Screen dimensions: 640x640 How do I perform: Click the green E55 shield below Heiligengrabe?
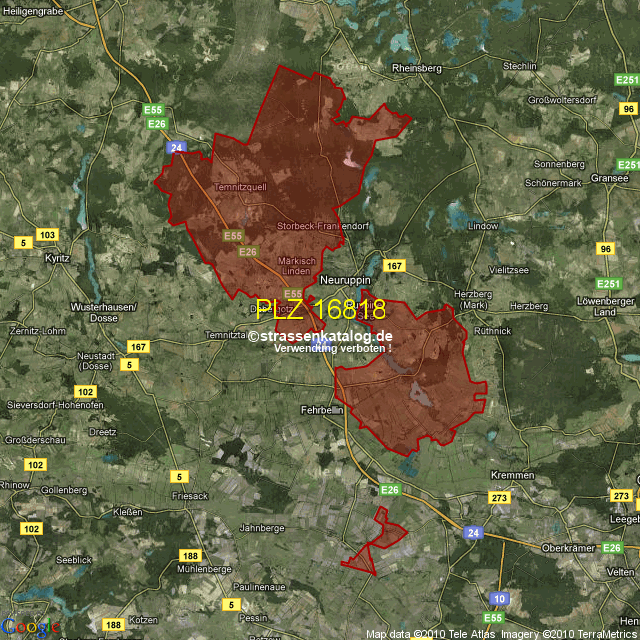153,109
